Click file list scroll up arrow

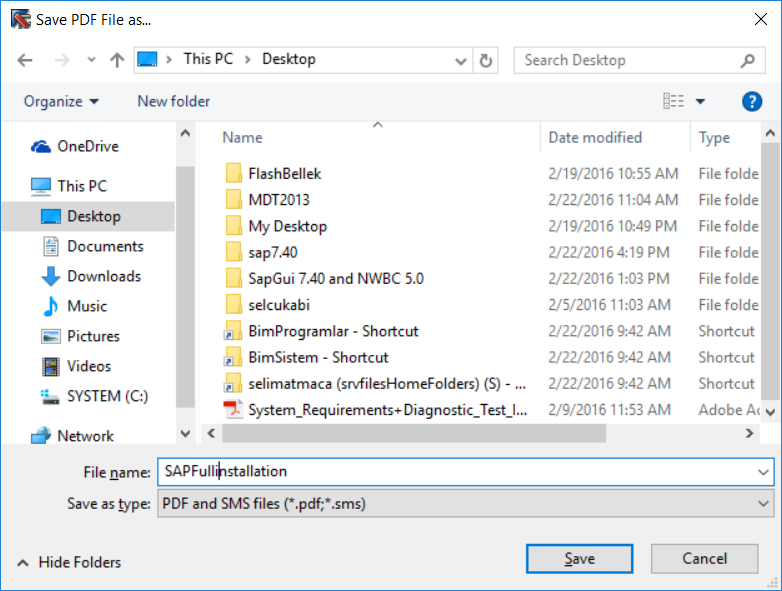(770, 133)
